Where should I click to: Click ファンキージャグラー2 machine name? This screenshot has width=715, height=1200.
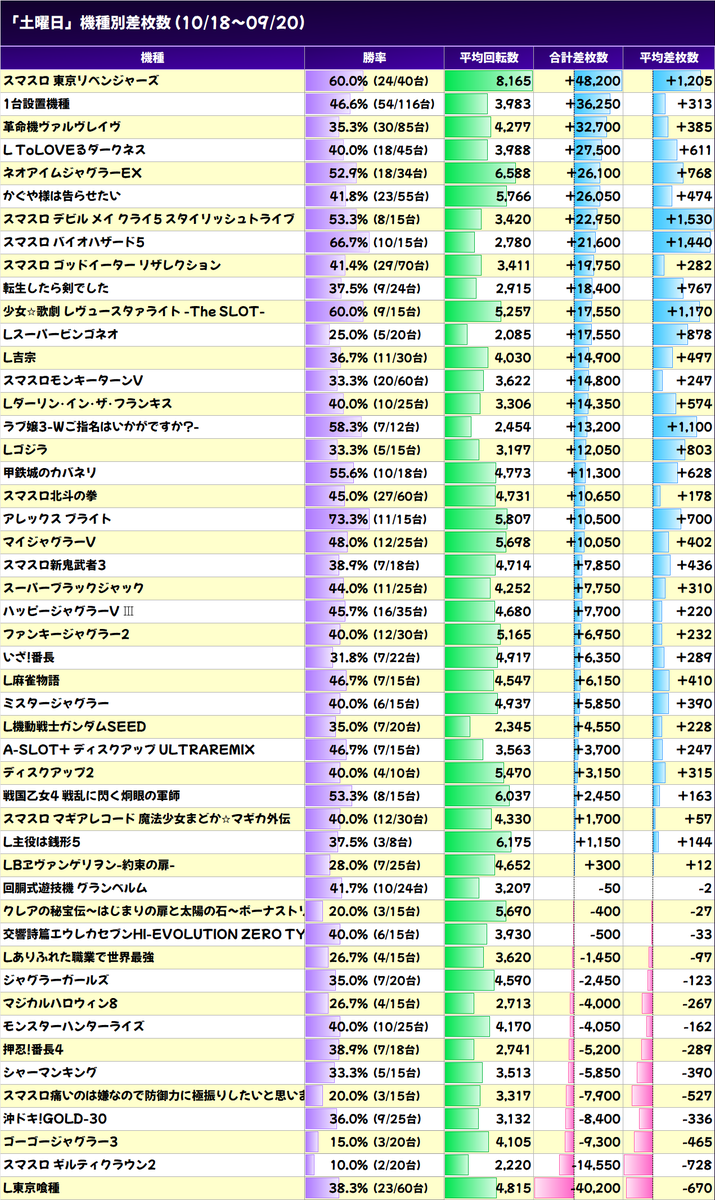point(66,634)
